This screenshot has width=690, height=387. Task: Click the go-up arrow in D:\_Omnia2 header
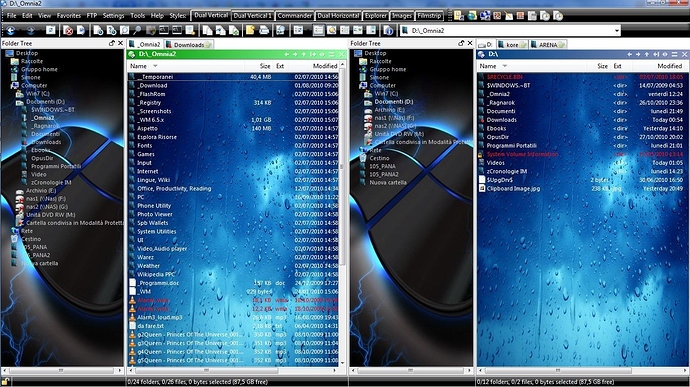pos(304,54)
